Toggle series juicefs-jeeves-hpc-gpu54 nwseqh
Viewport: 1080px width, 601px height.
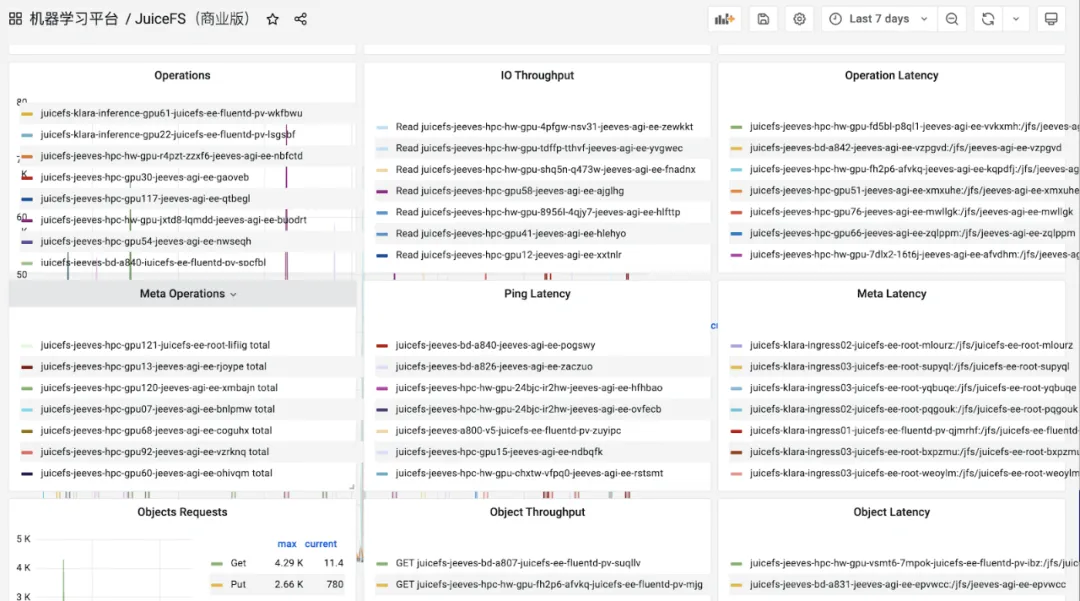point(146,242)
